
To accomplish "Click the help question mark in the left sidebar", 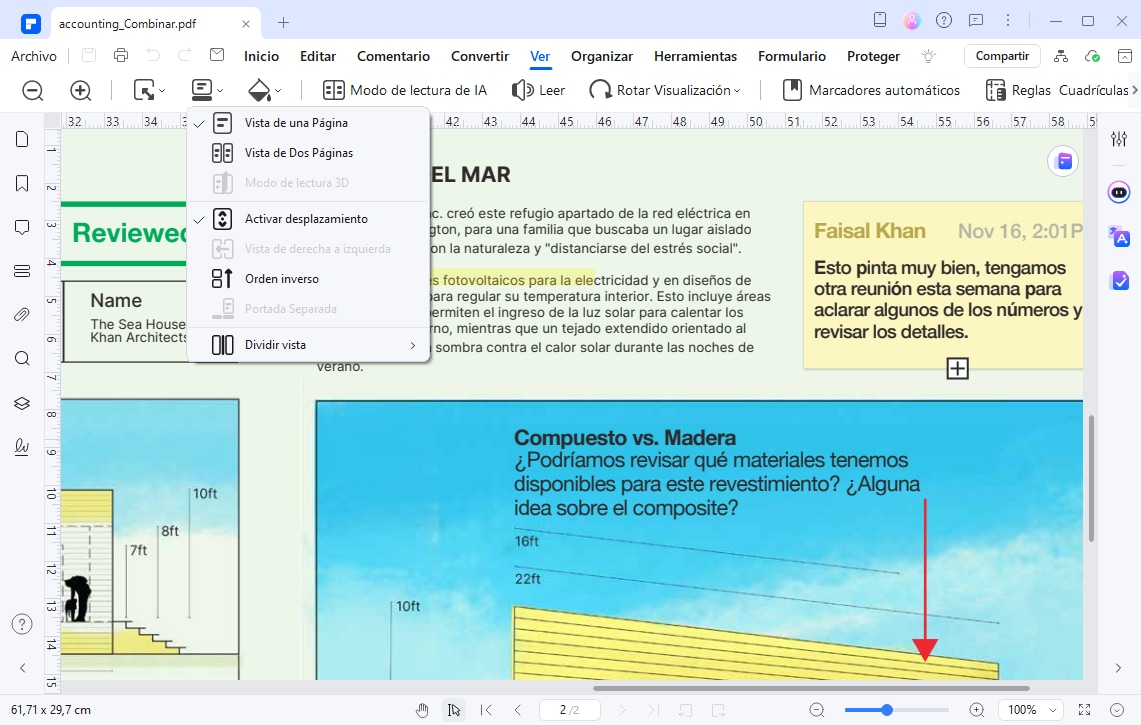I will 22,624.
